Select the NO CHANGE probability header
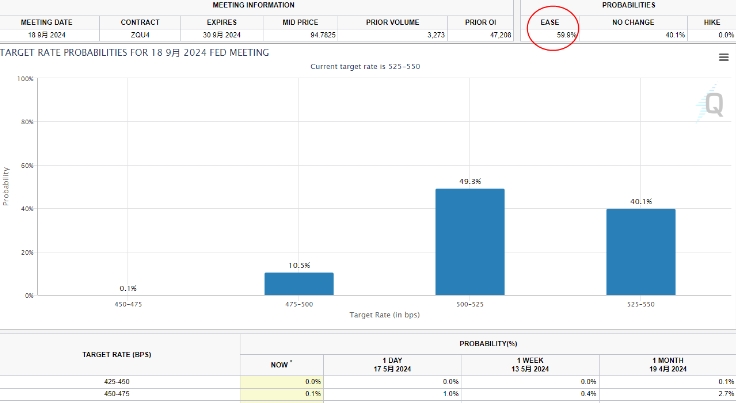Viewport: 743px width, 403px height. click(633, 22)
